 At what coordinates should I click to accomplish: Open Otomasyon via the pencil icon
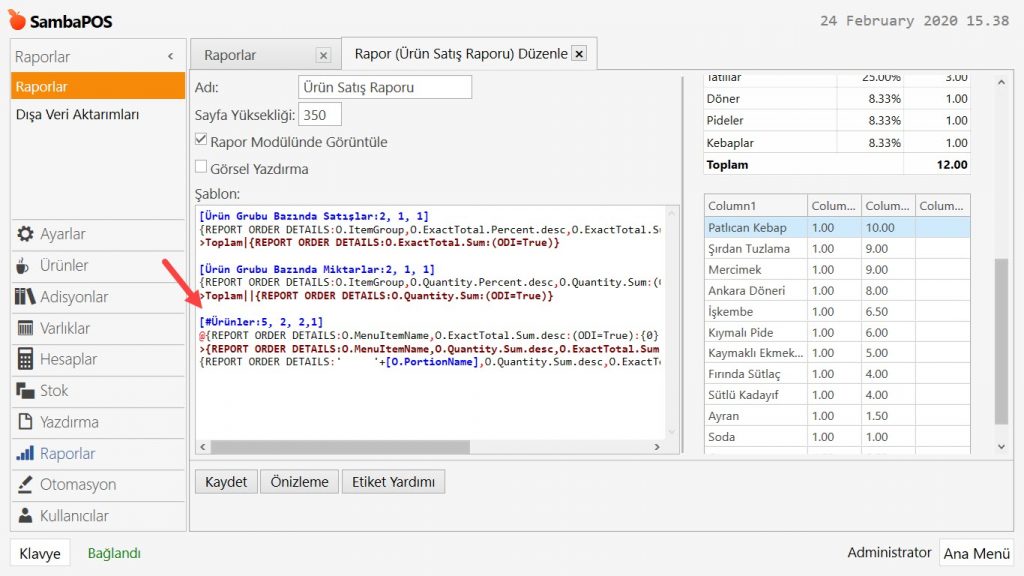[25, 485]
